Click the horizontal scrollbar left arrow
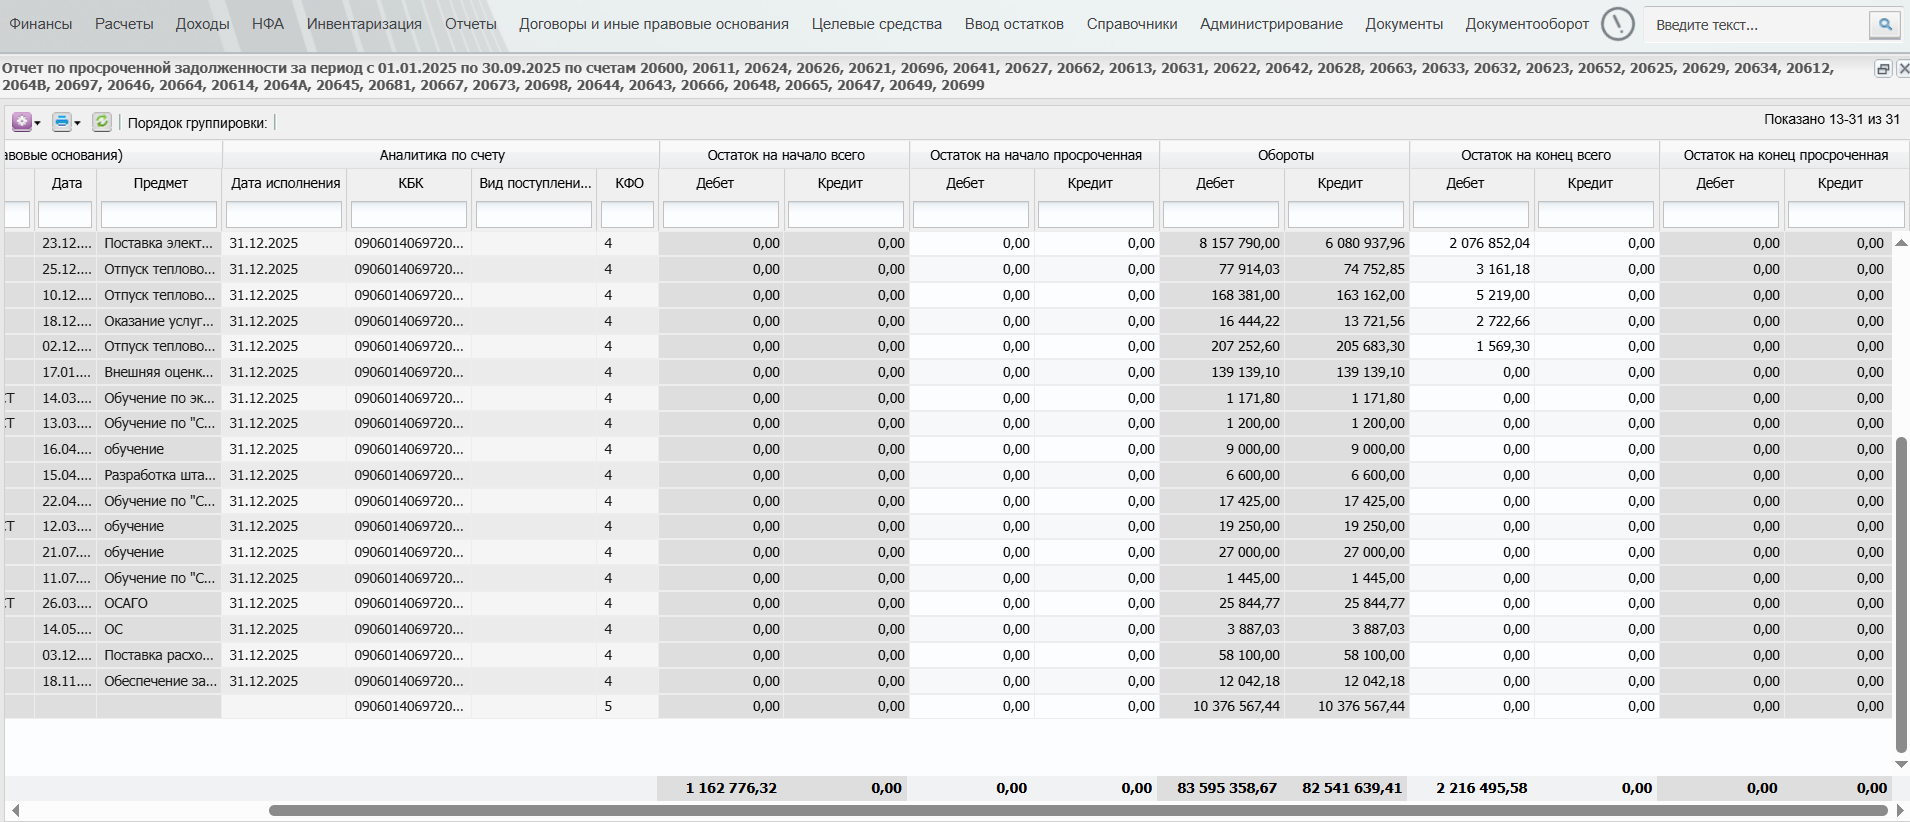Viewport: 1910px width, 822px height. click(14, 811)
